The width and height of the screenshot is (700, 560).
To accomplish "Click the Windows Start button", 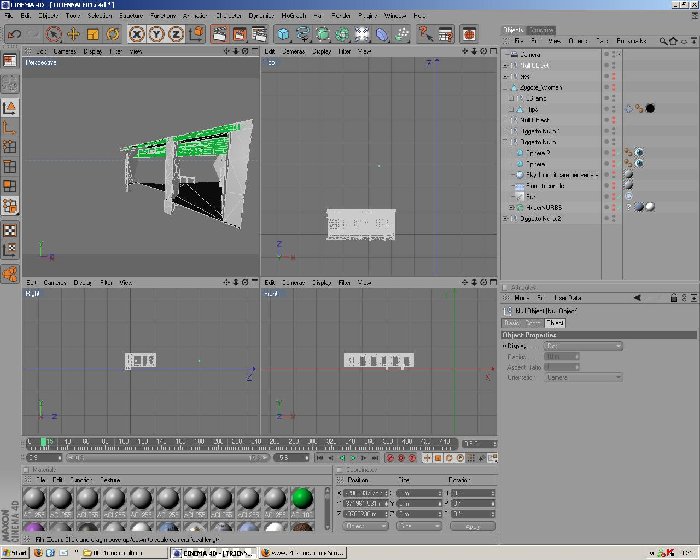I will [x=15, y=553].
